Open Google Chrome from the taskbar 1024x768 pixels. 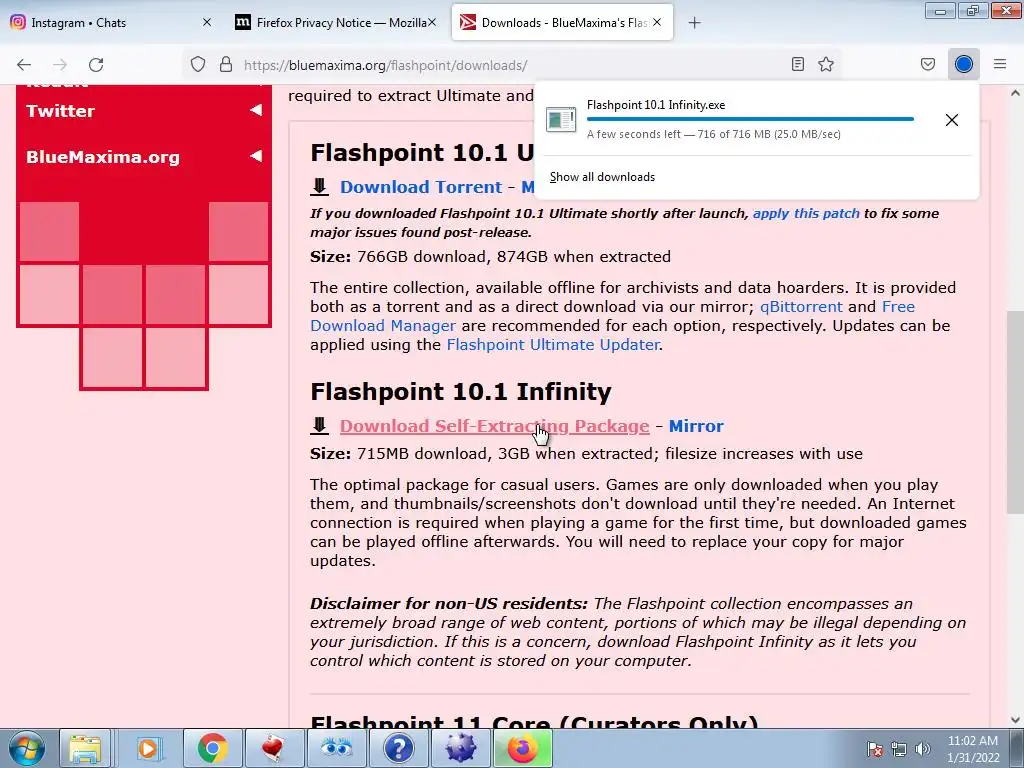[x=212, y=748]
